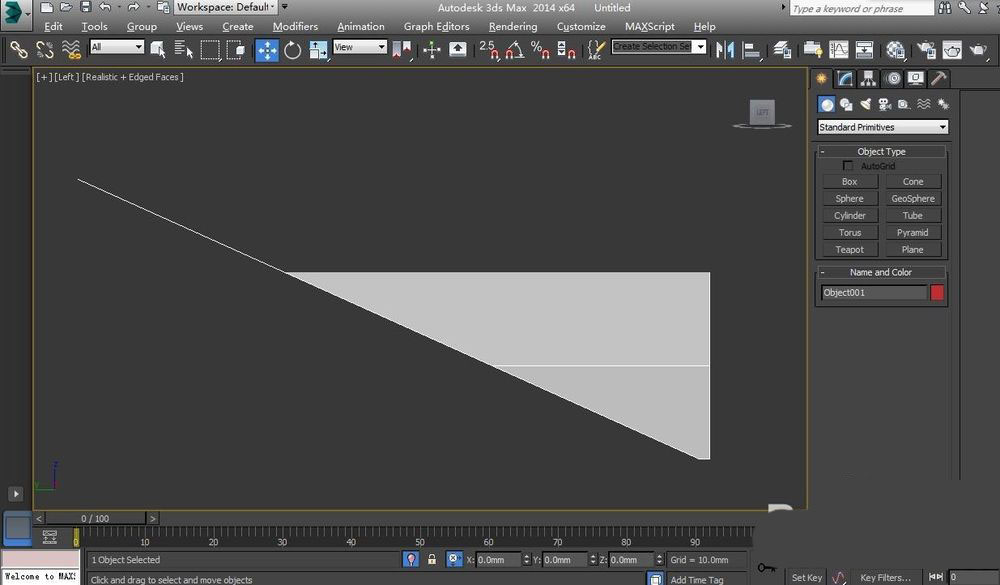Screen dimensions: 1000x585
Task: Open the Rendering menu
Action: pos(513,26)
